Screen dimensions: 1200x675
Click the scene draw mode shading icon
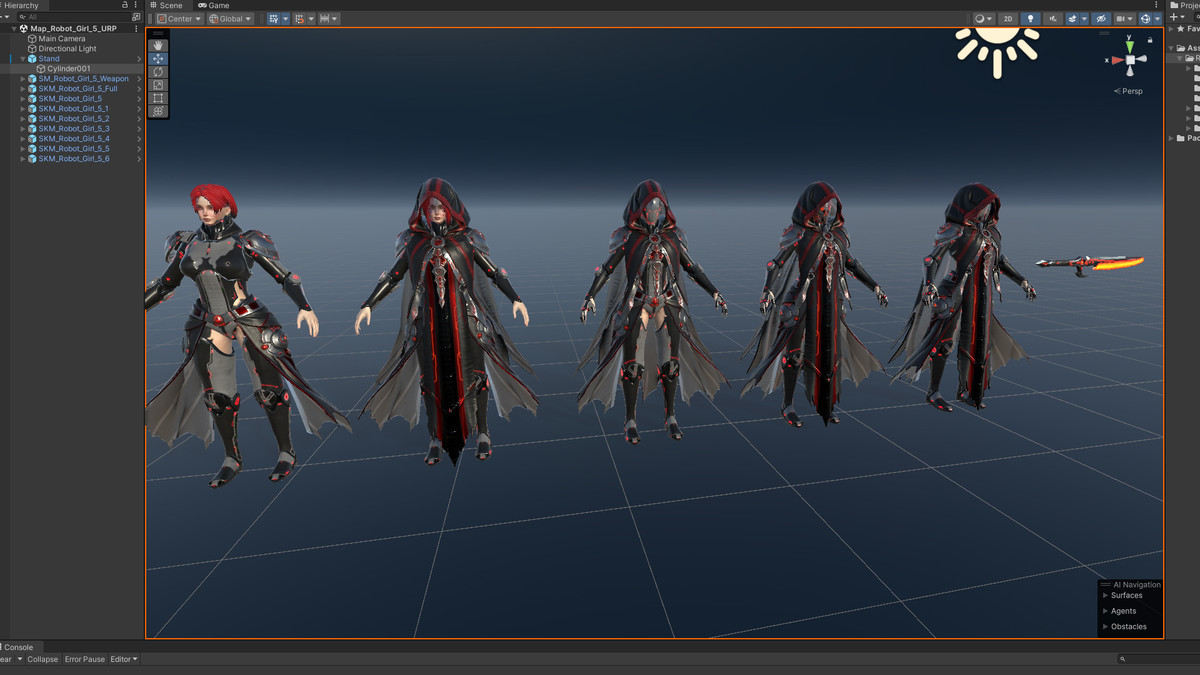click(x=984, y=19)
